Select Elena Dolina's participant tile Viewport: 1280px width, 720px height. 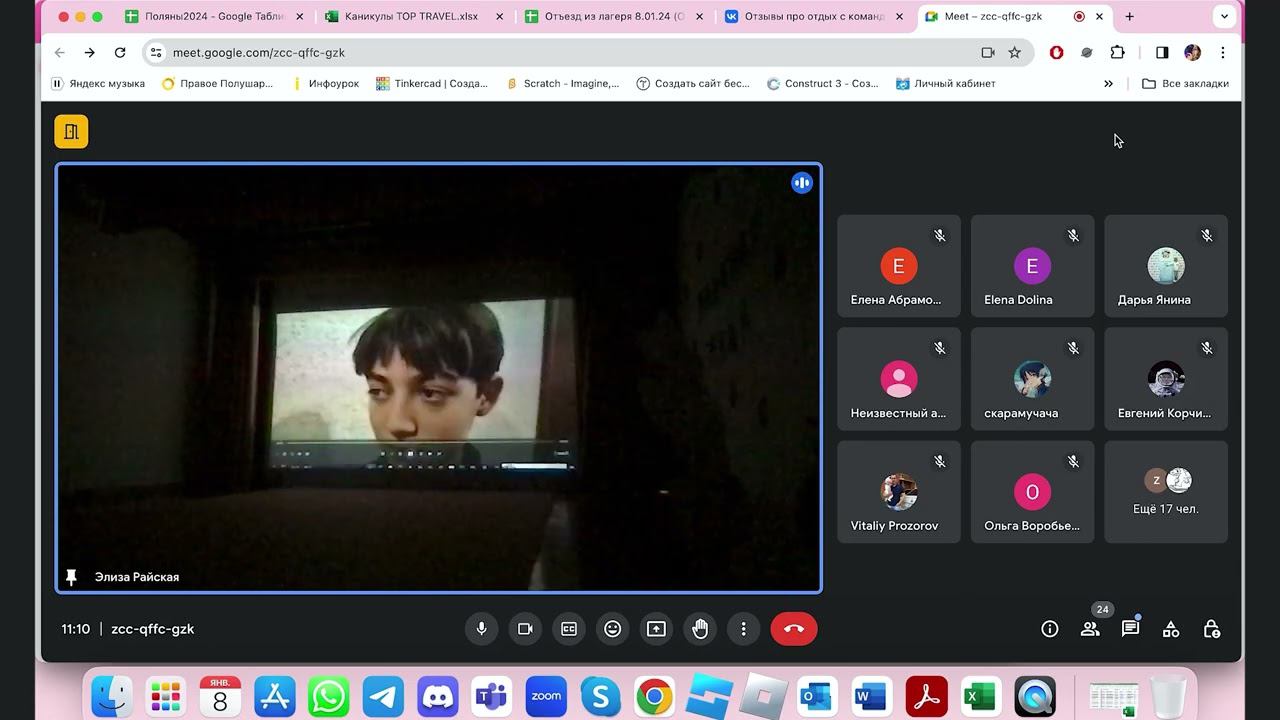[x=1032, y=266]
